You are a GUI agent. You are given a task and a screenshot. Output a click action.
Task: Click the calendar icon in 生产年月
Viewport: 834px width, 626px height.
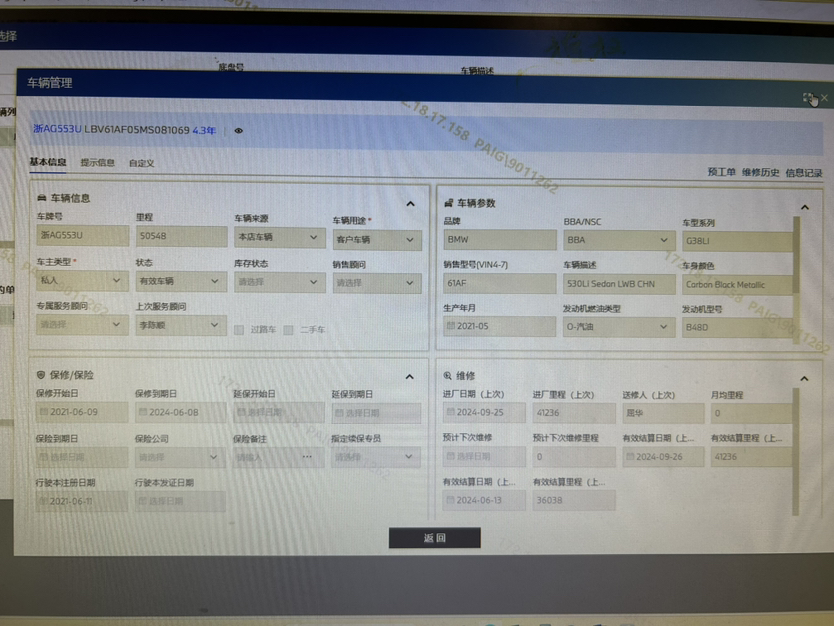452,326
